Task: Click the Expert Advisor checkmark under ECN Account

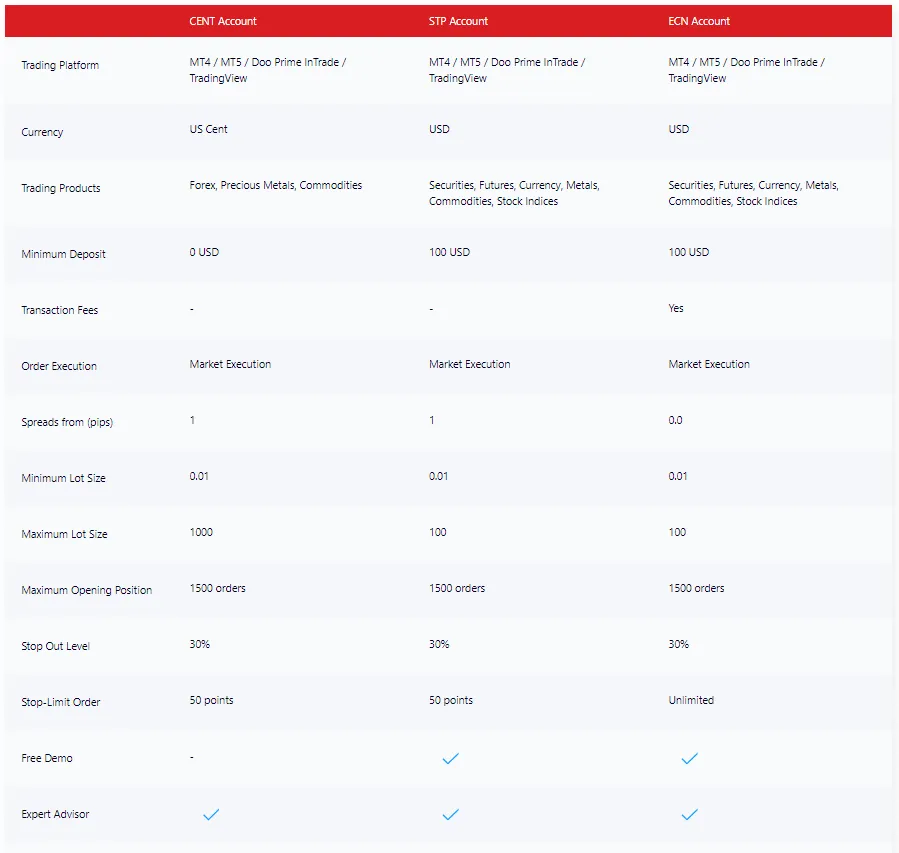Action: coord(689,815)
